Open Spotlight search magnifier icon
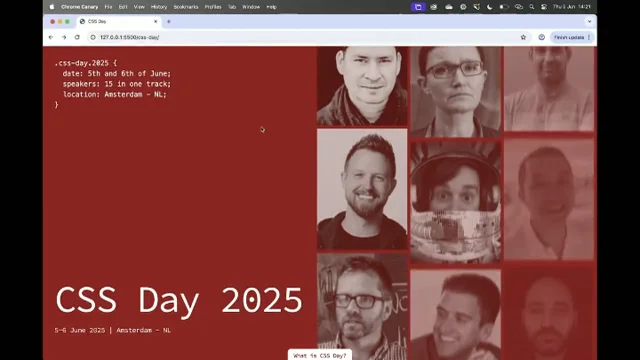This screenshot has height=360, width=640. pyautogui.click(x=531, y=7)
